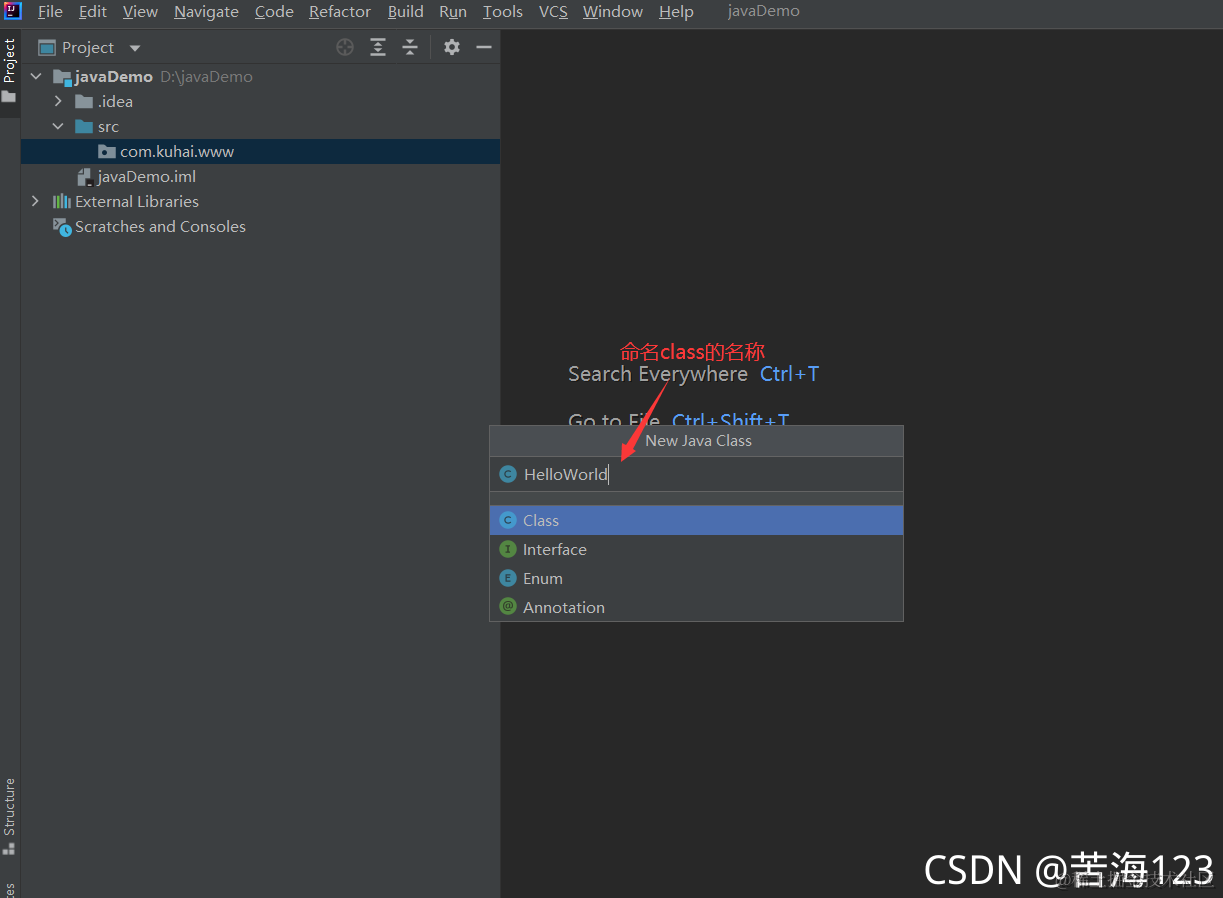Select the Annotation option
The height and width of the screenshot is (898, 1223).
(696, 607)
